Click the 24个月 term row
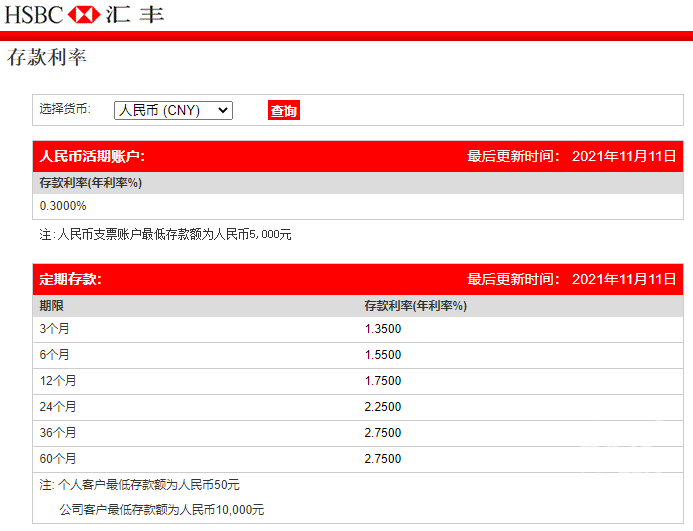 coord(358,408)
